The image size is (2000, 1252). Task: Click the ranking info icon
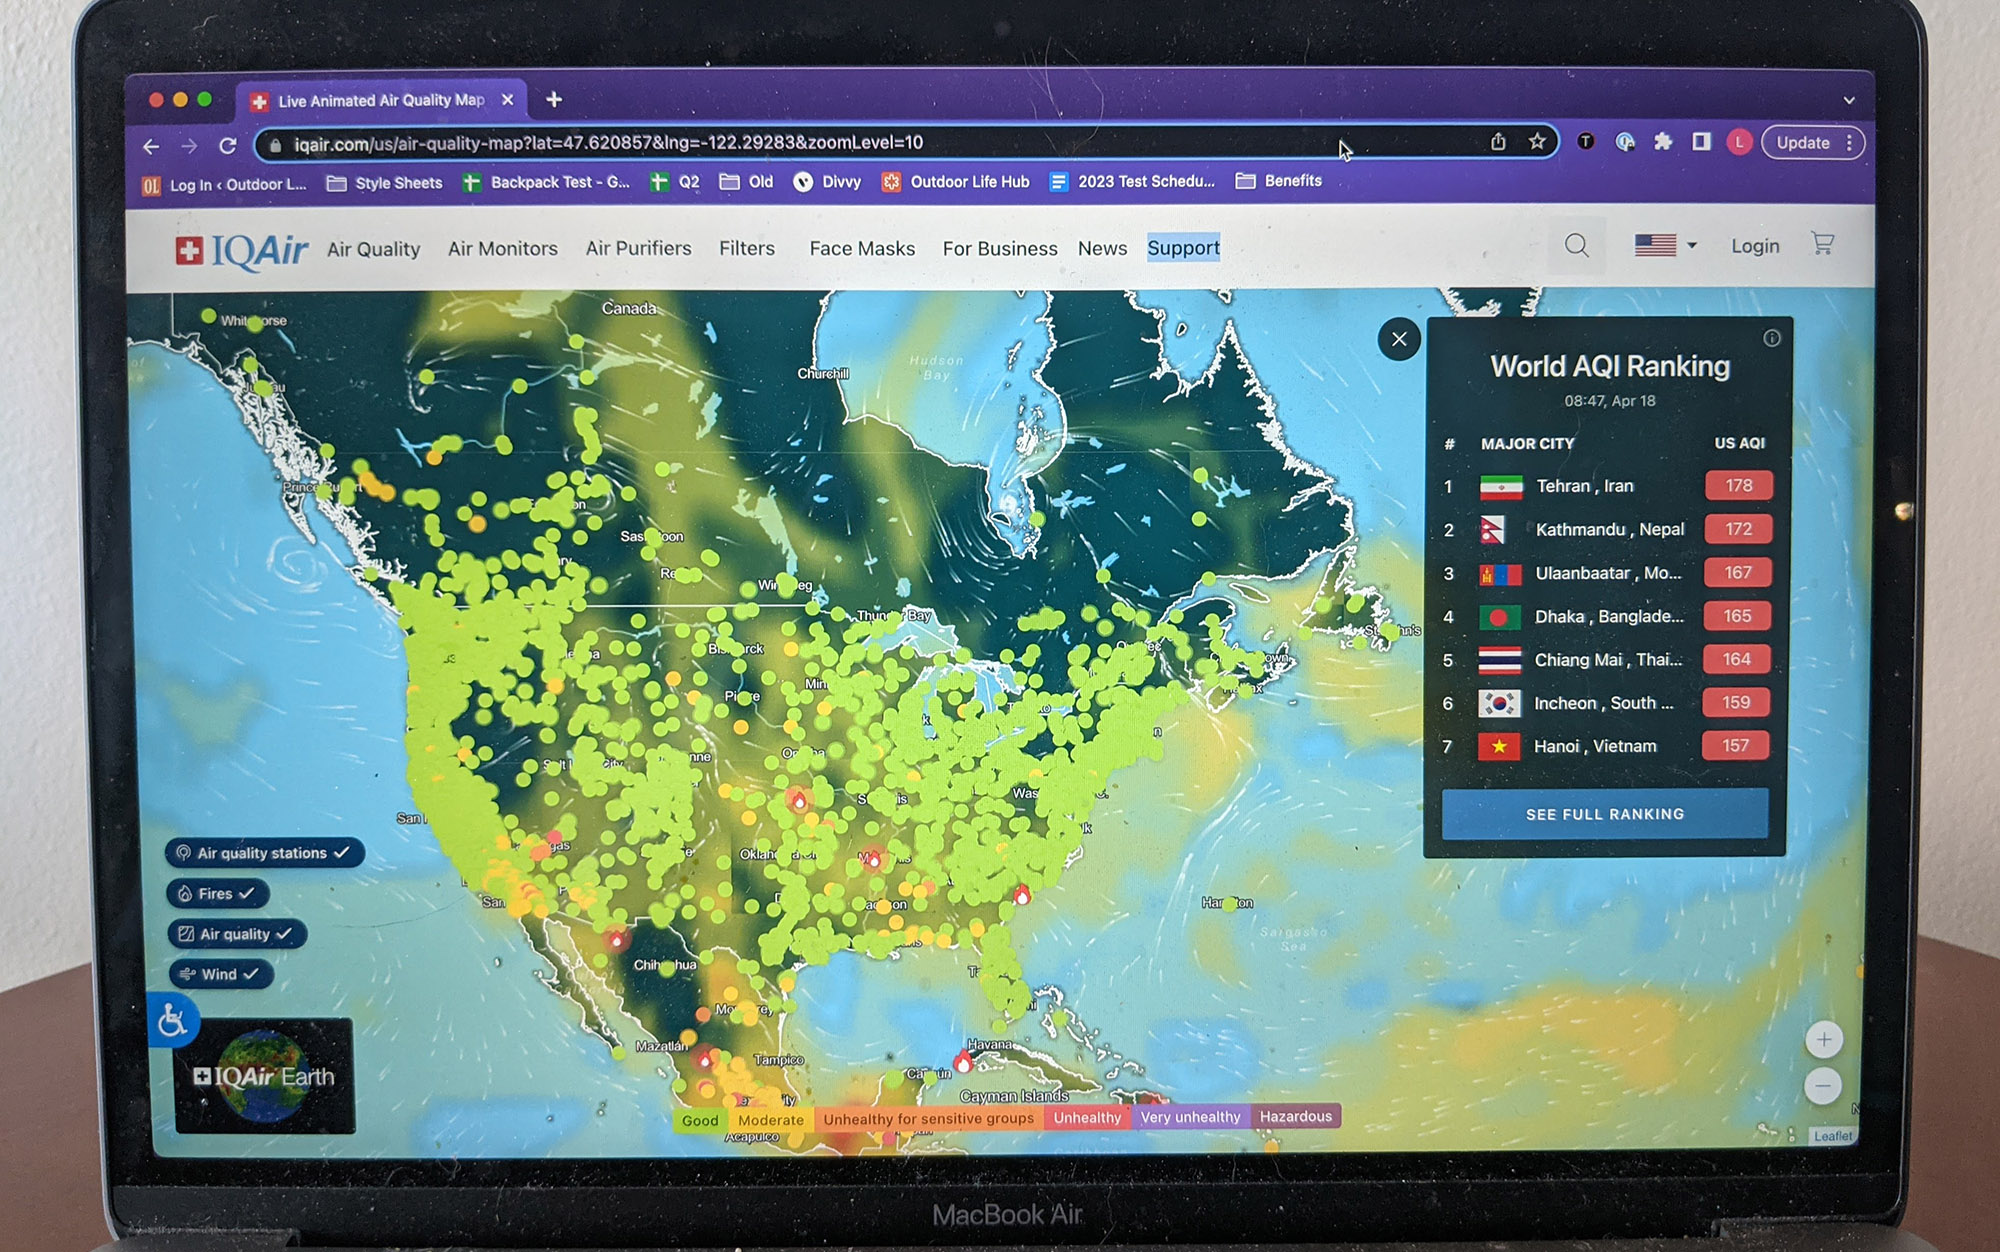click(1771, 338)
